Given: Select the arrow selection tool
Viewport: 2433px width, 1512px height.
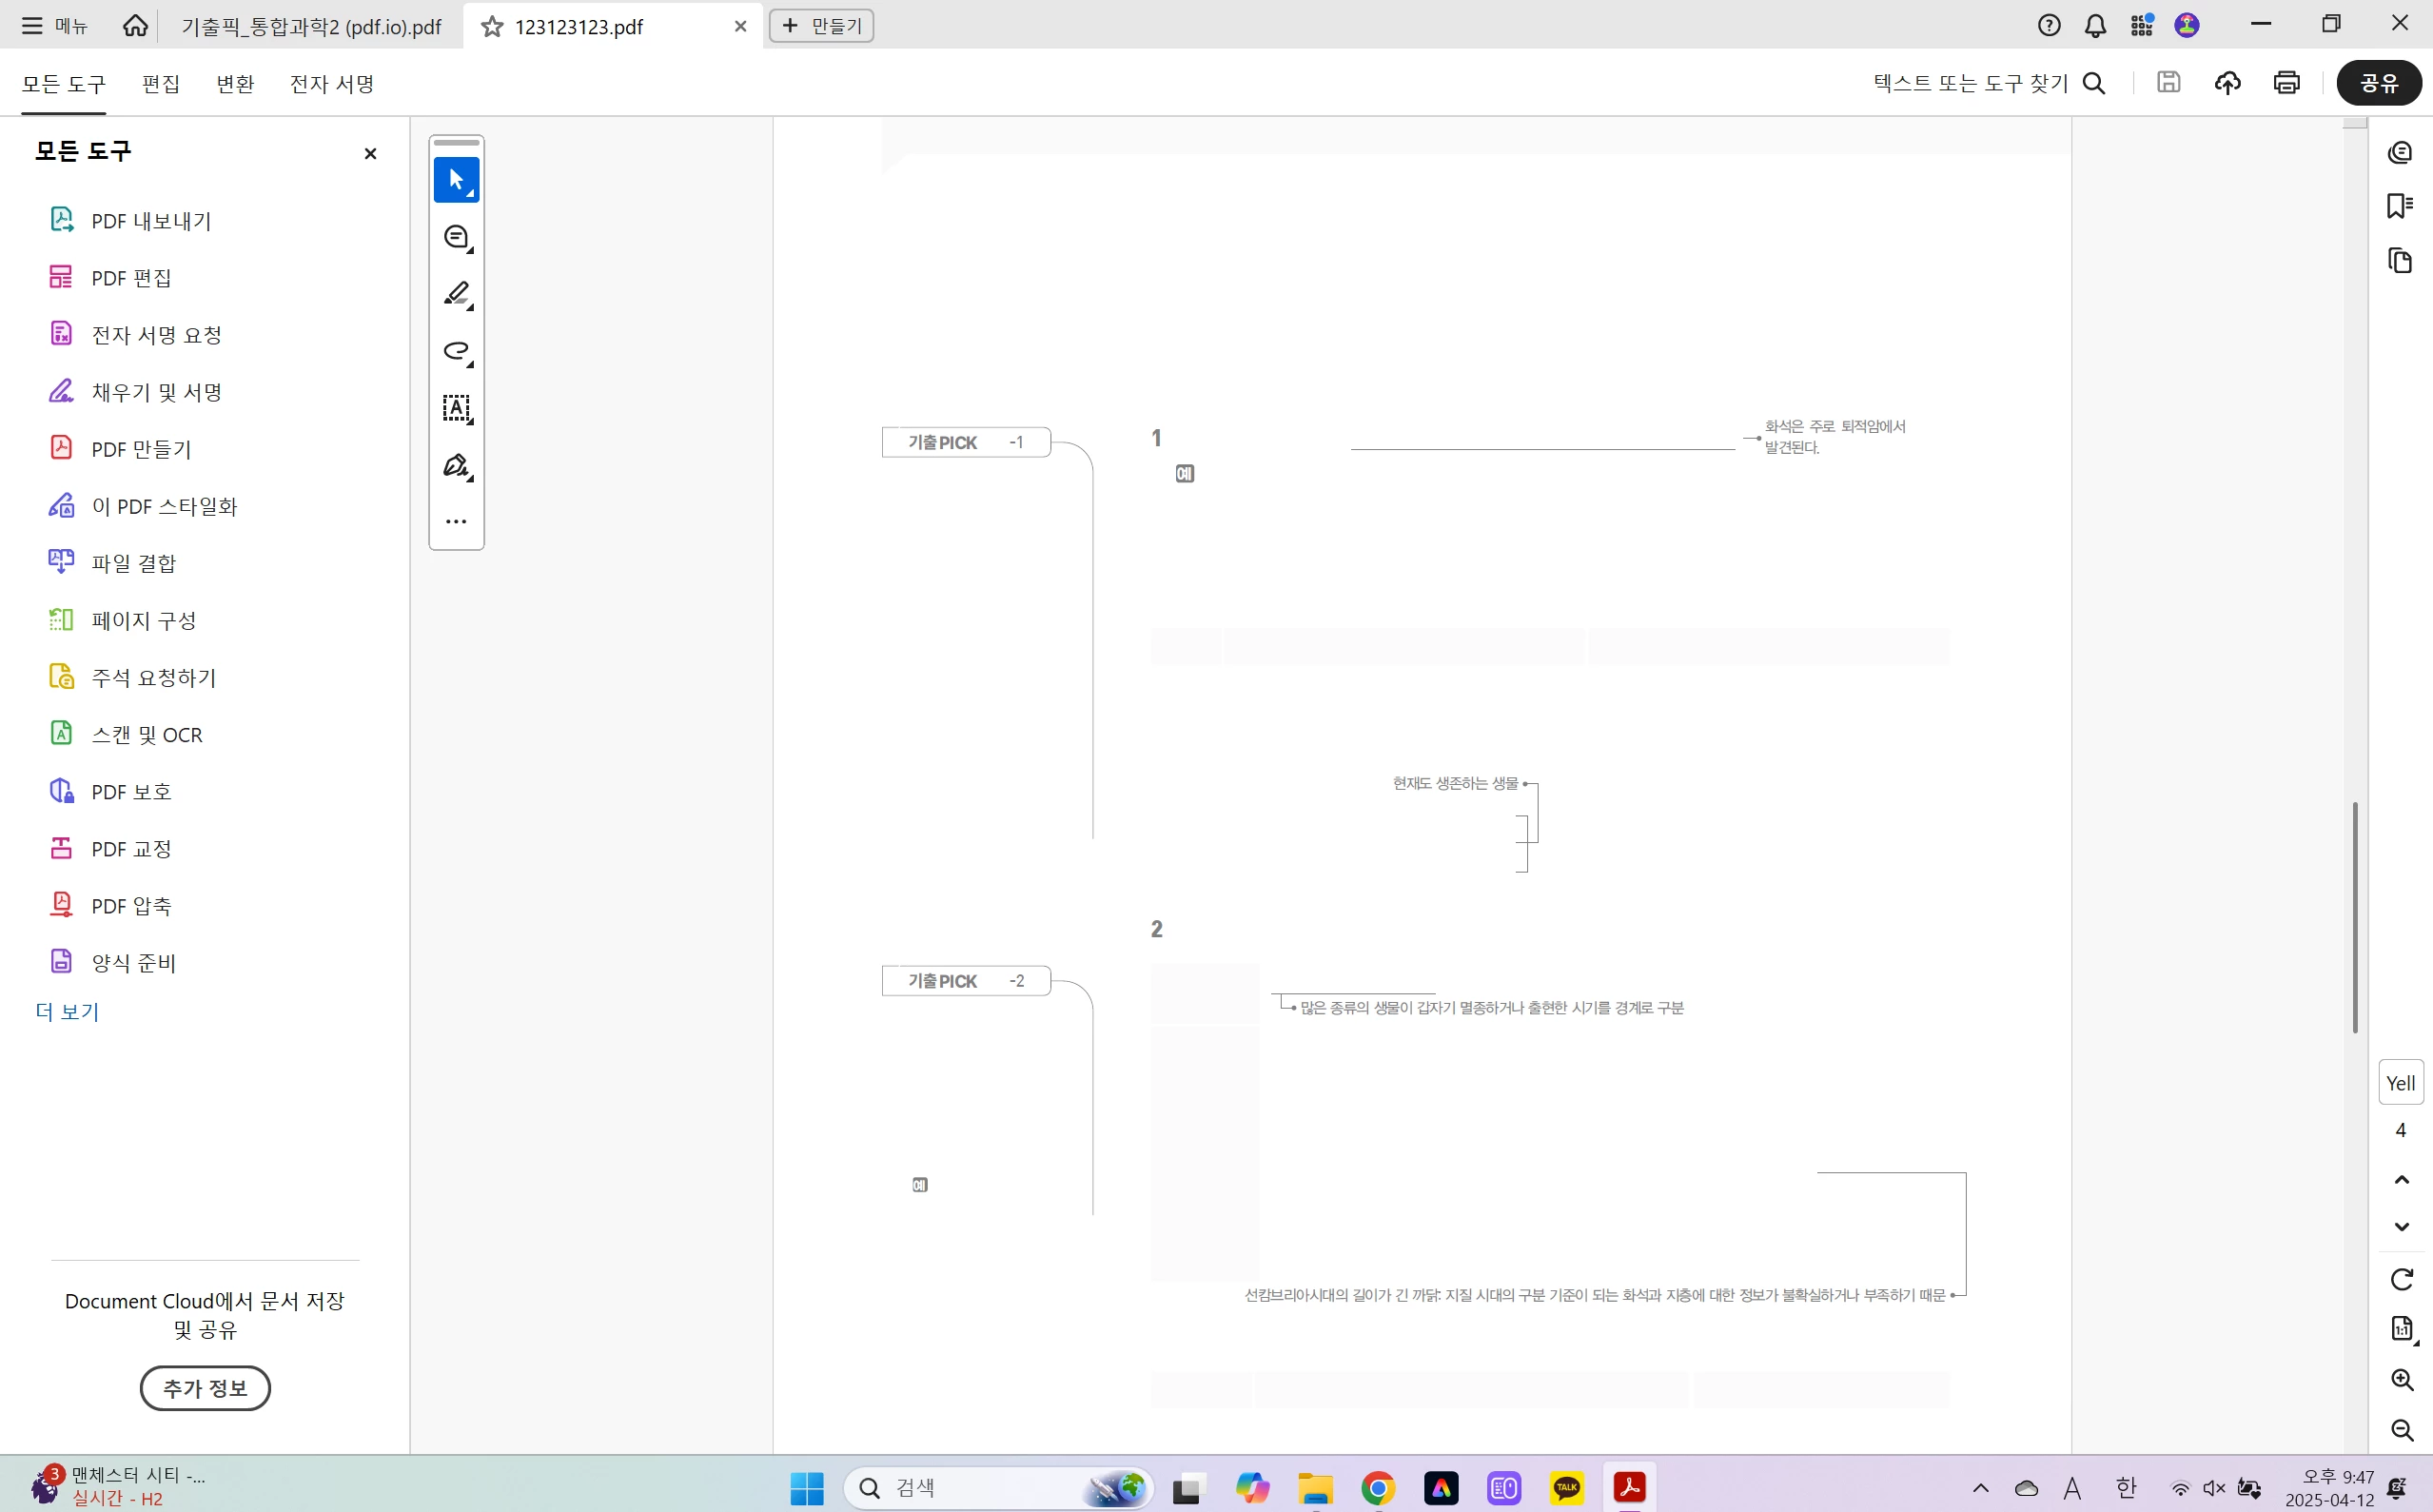Looking at the screenshot, I should point(456,180).
